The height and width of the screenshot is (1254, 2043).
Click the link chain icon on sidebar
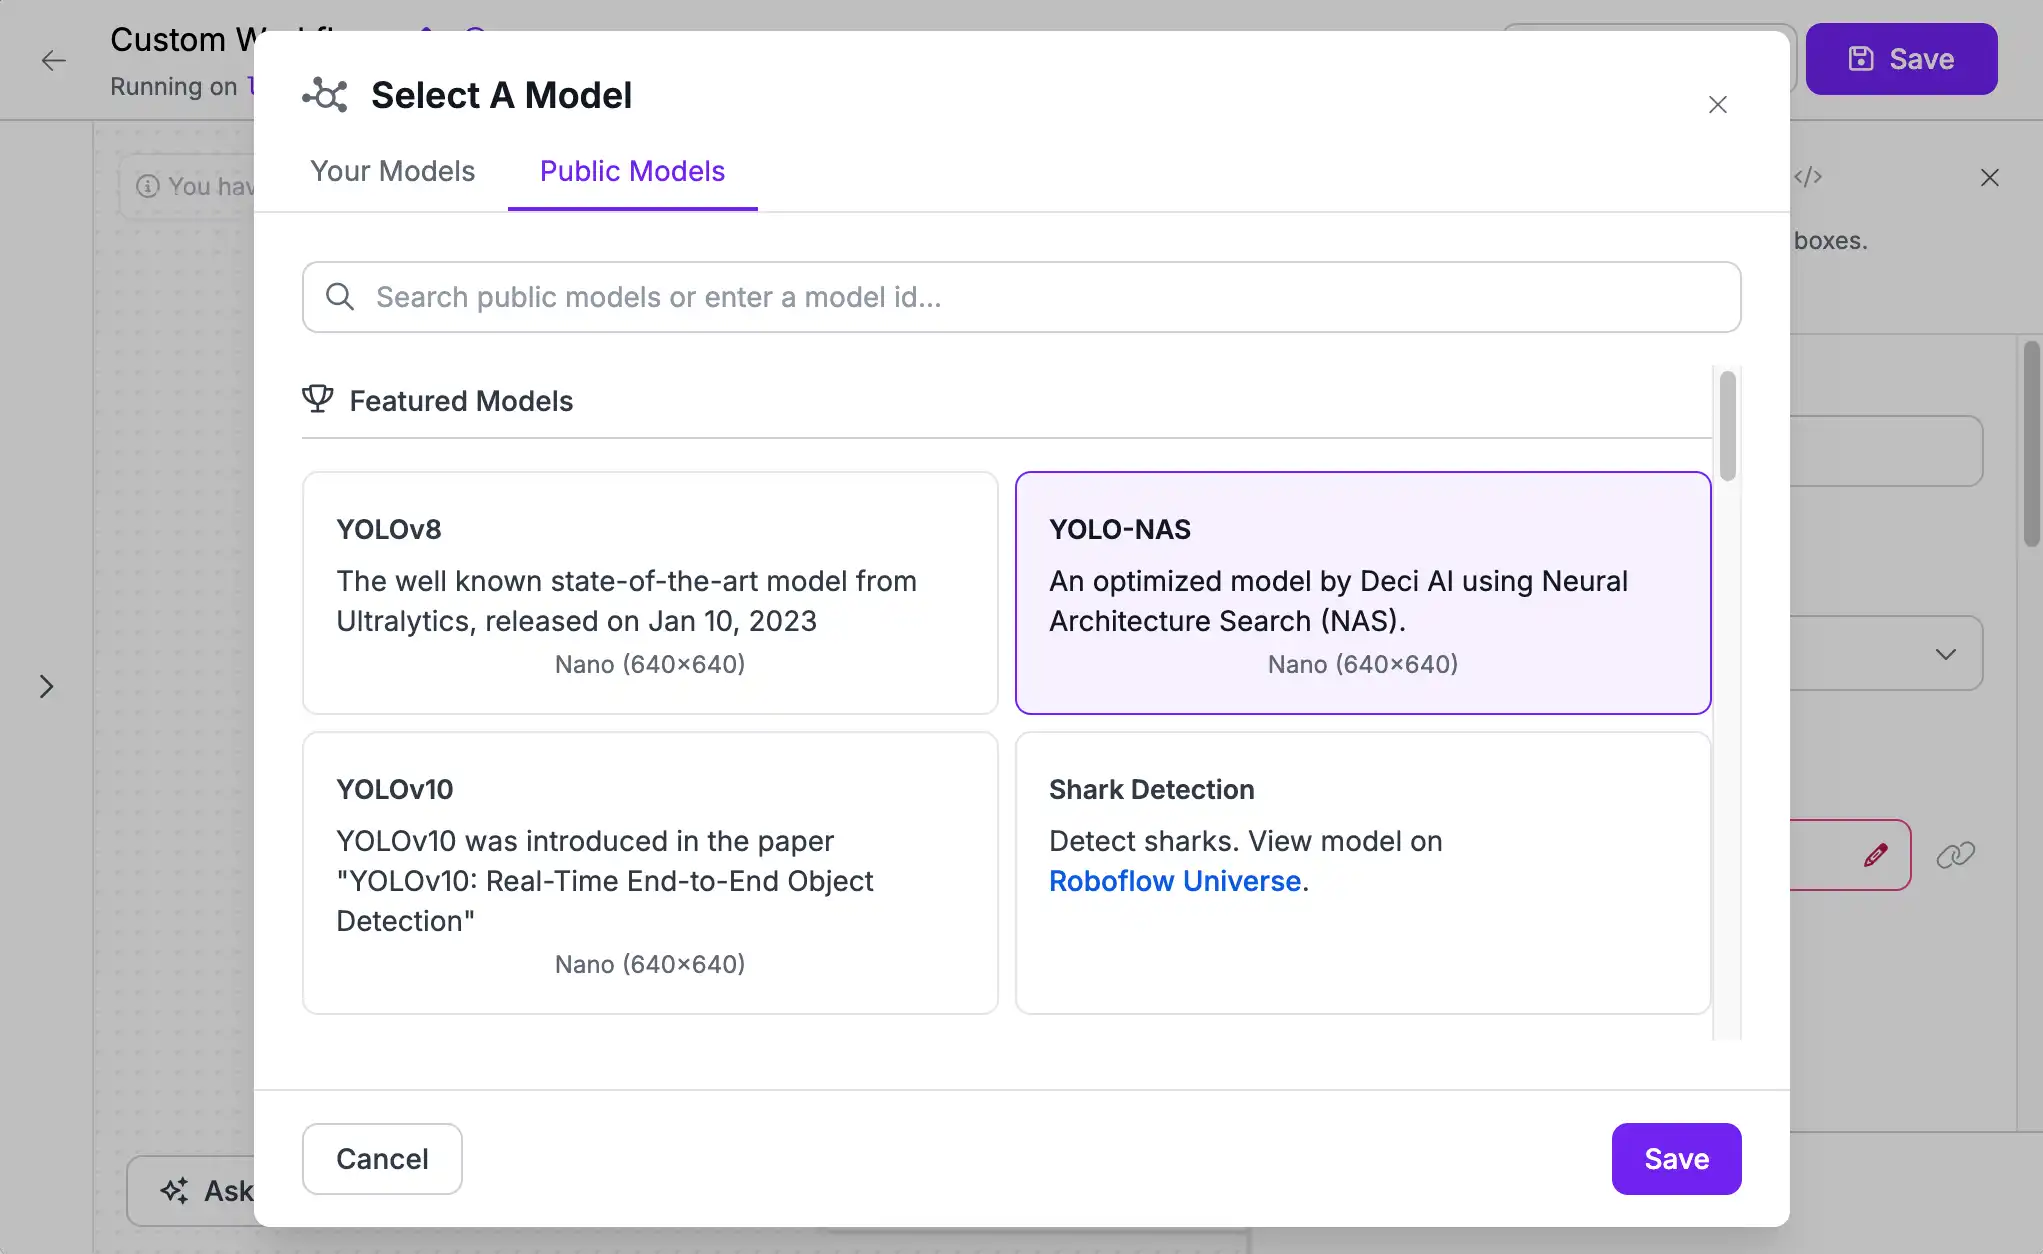(x=1958, y=854)
